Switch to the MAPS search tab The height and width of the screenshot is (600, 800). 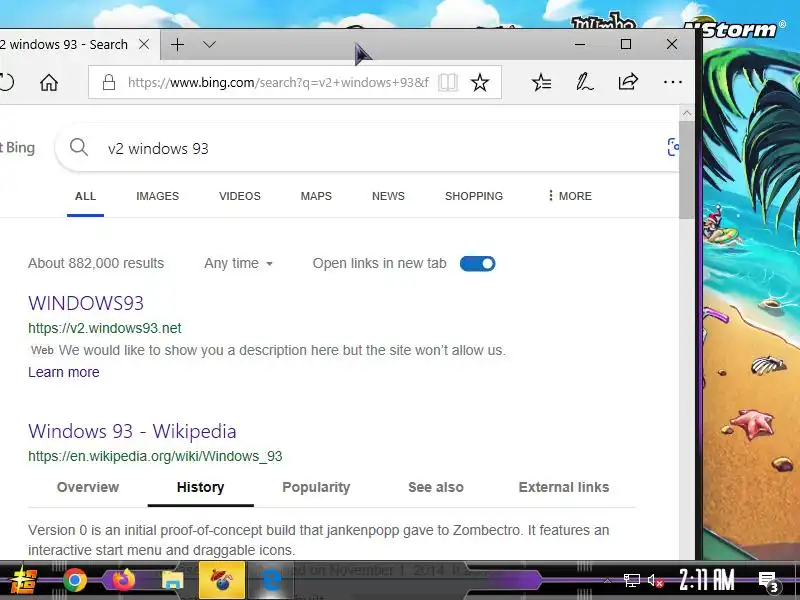(316, 196)
